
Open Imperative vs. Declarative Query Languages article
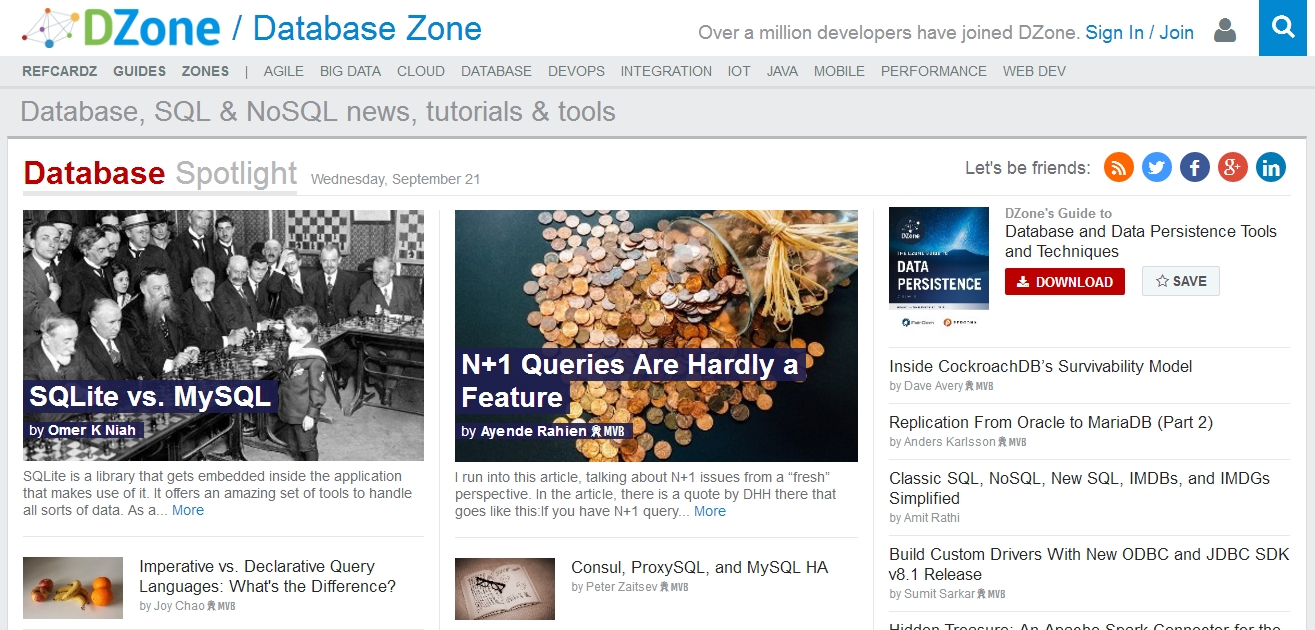click(x=268, y=576)
